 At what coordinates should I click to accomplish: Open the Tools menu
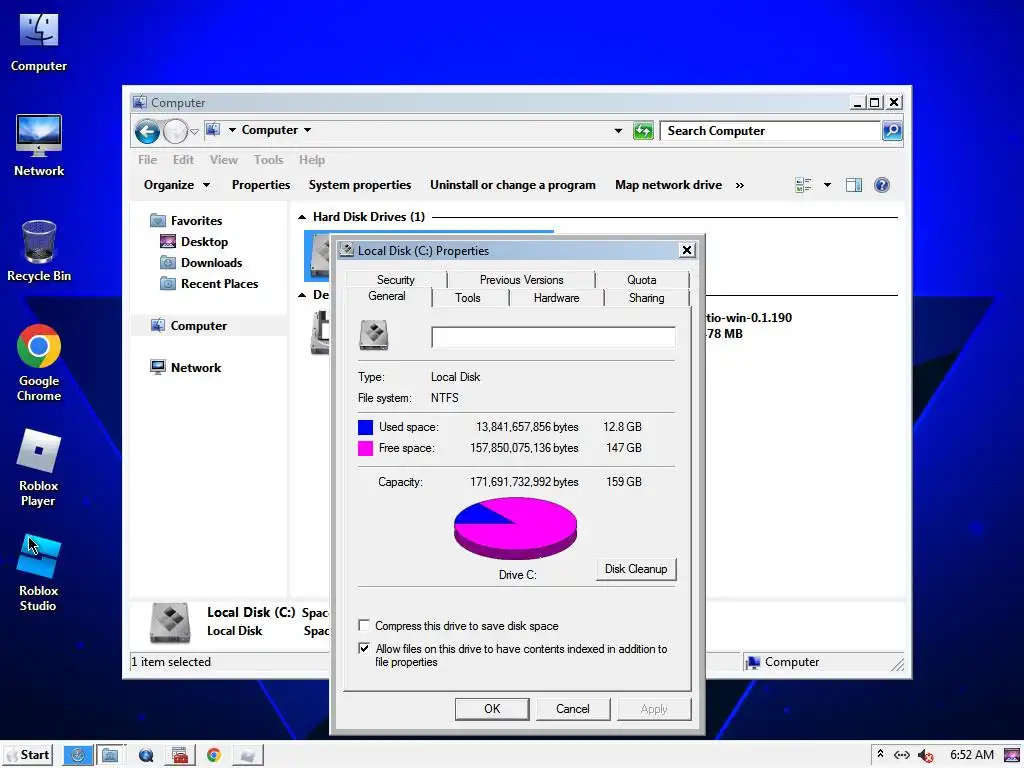tap(268, 160)
